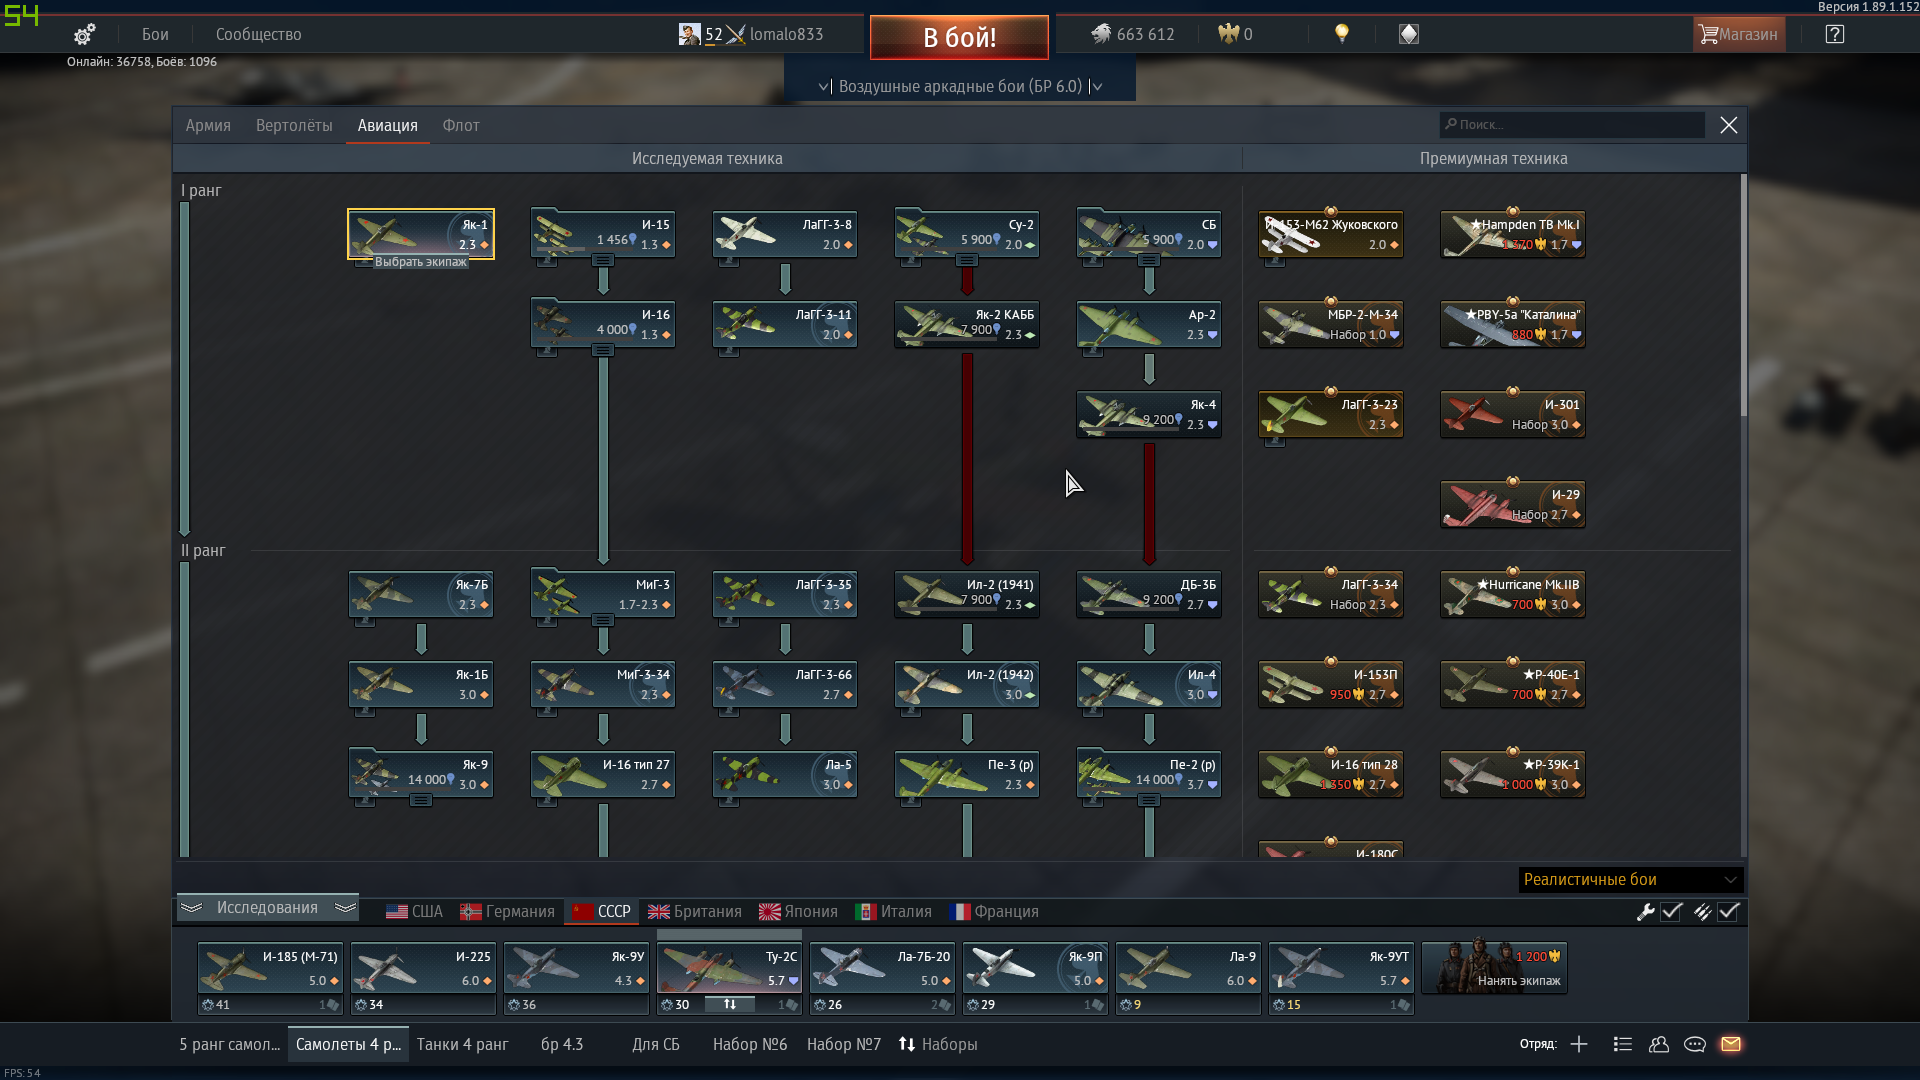The image size is (1920, 1080).
Task: Select the США nation tab
Action: (414, 912)
